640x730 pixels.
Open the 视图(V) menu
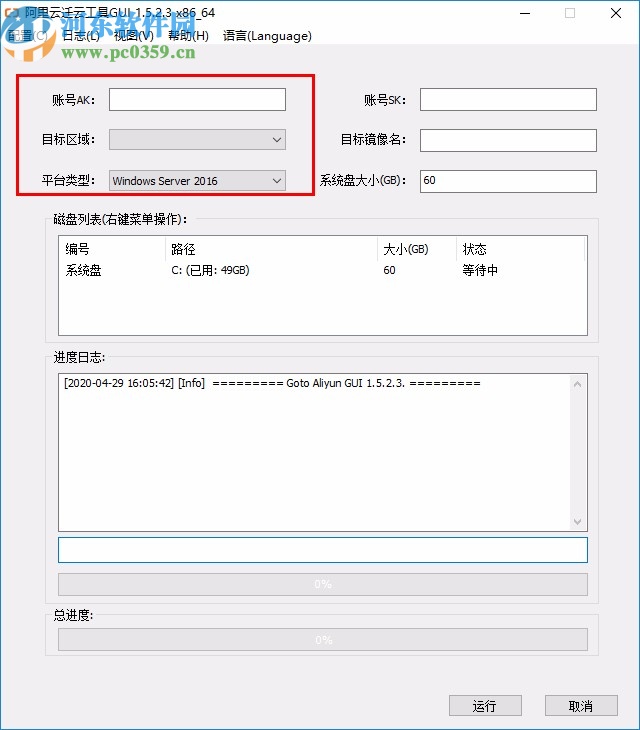(x=134, y=36)
